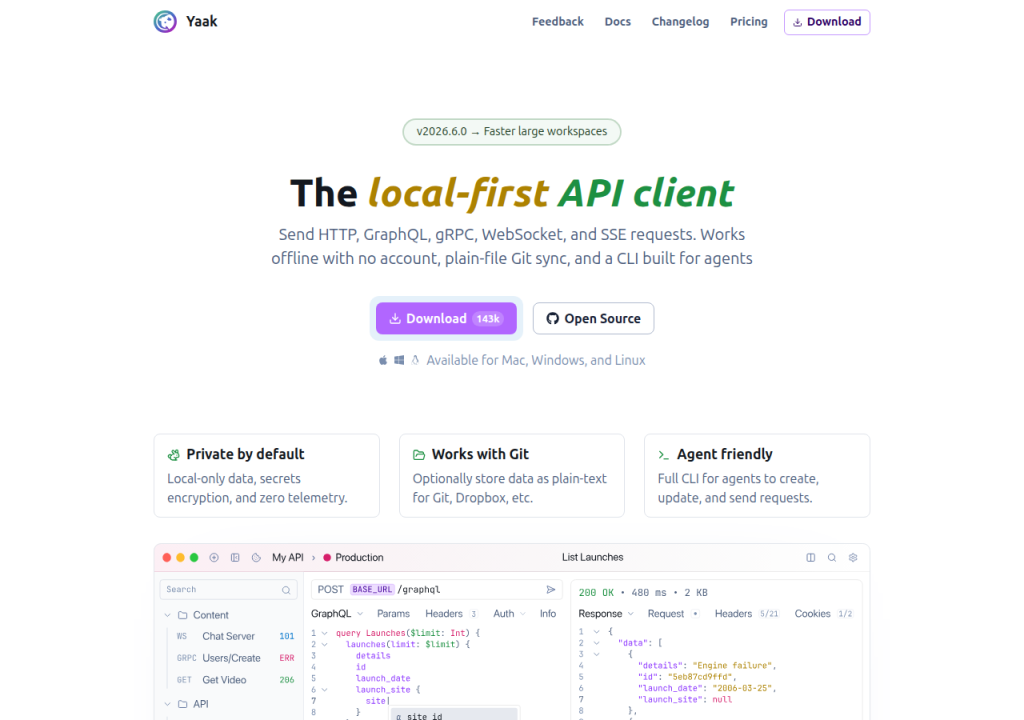Click the purple Download 143k button
The image size is (1024, 720).
[x=446, y=319]
